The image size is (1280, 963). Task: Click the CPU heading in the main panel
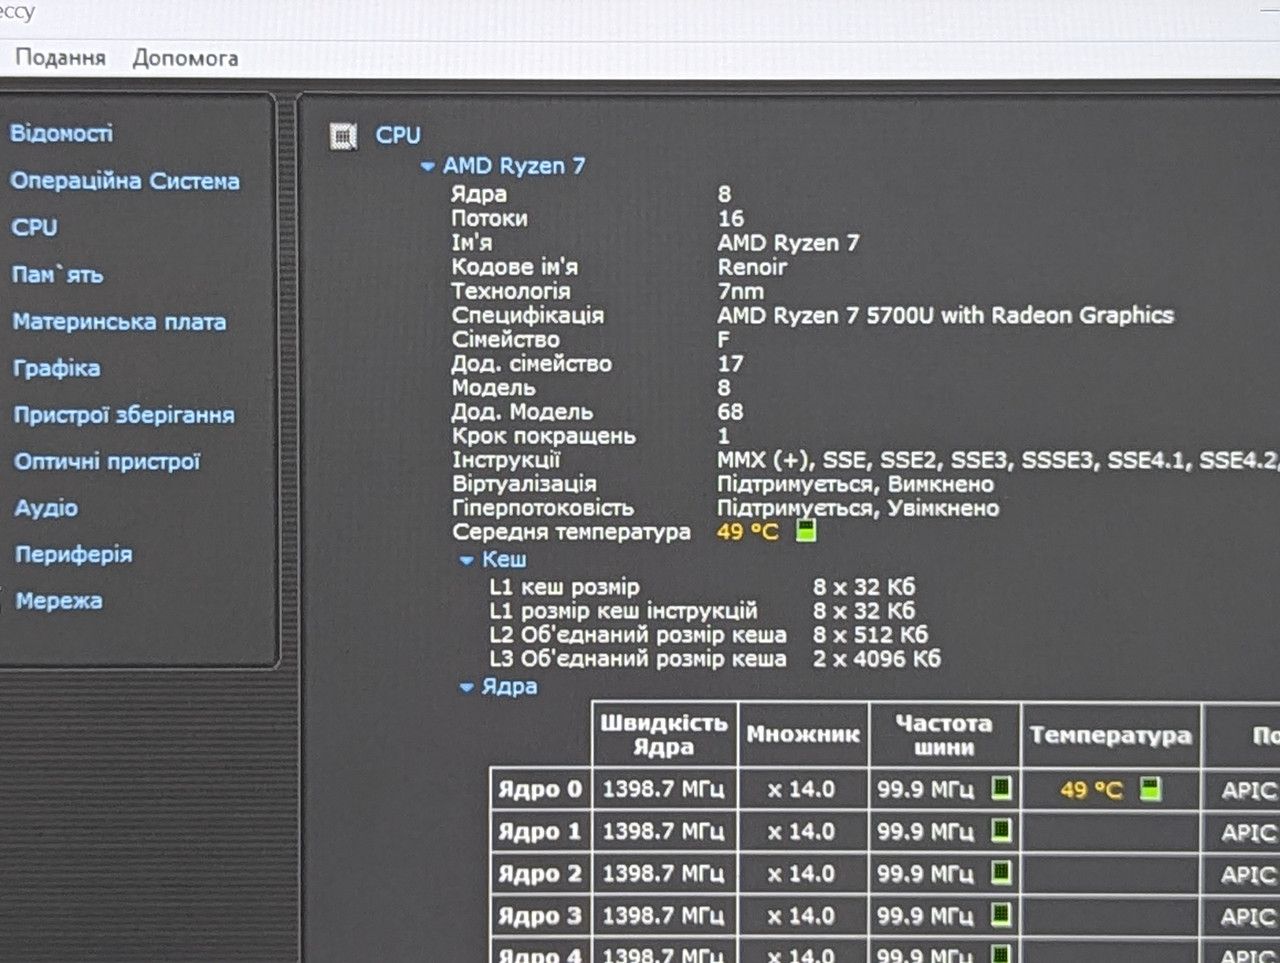(x=398, y=135)
